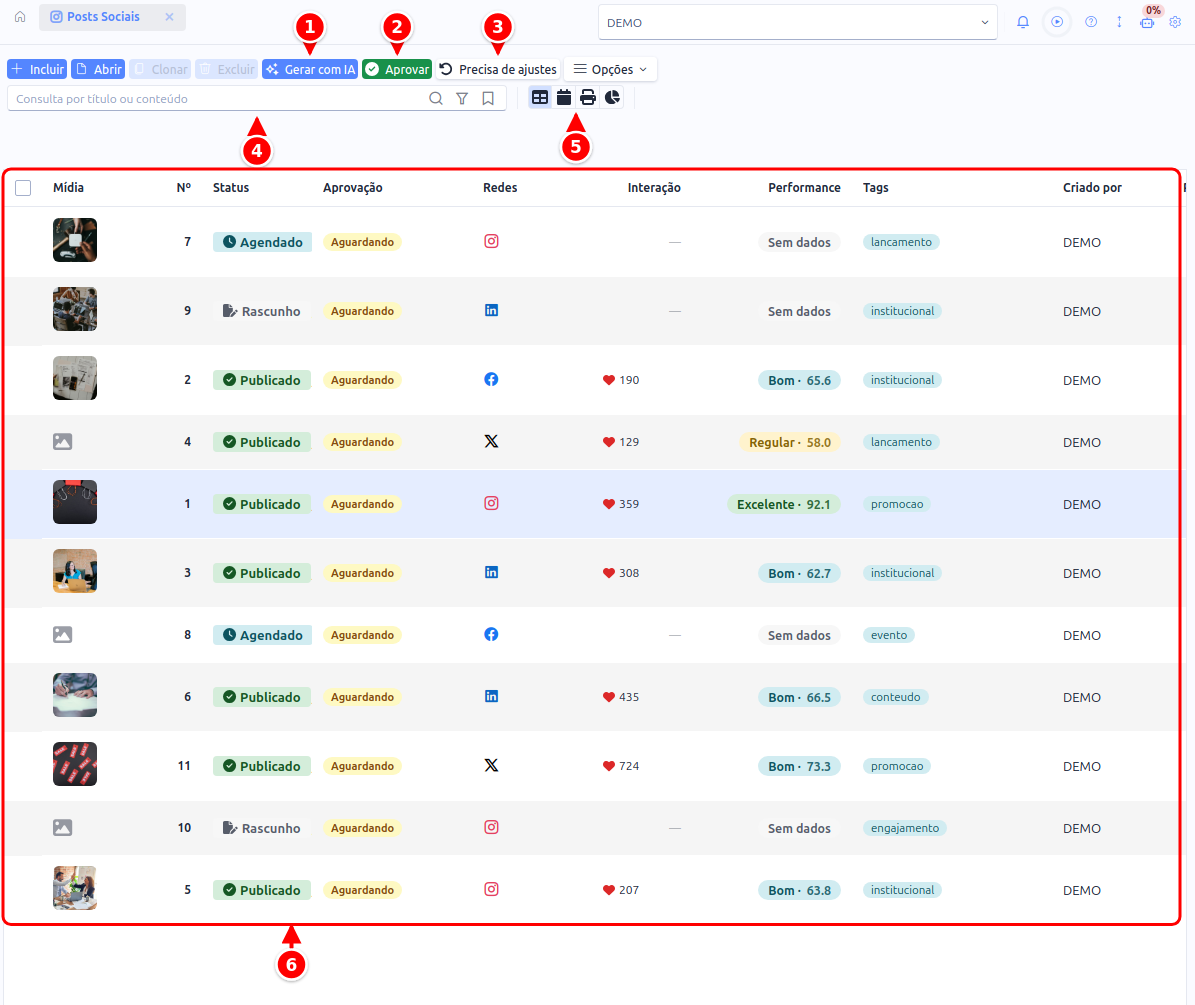
Task: Click X network icon in row 4
Action: pyautogui.click(x=492, y=441)
